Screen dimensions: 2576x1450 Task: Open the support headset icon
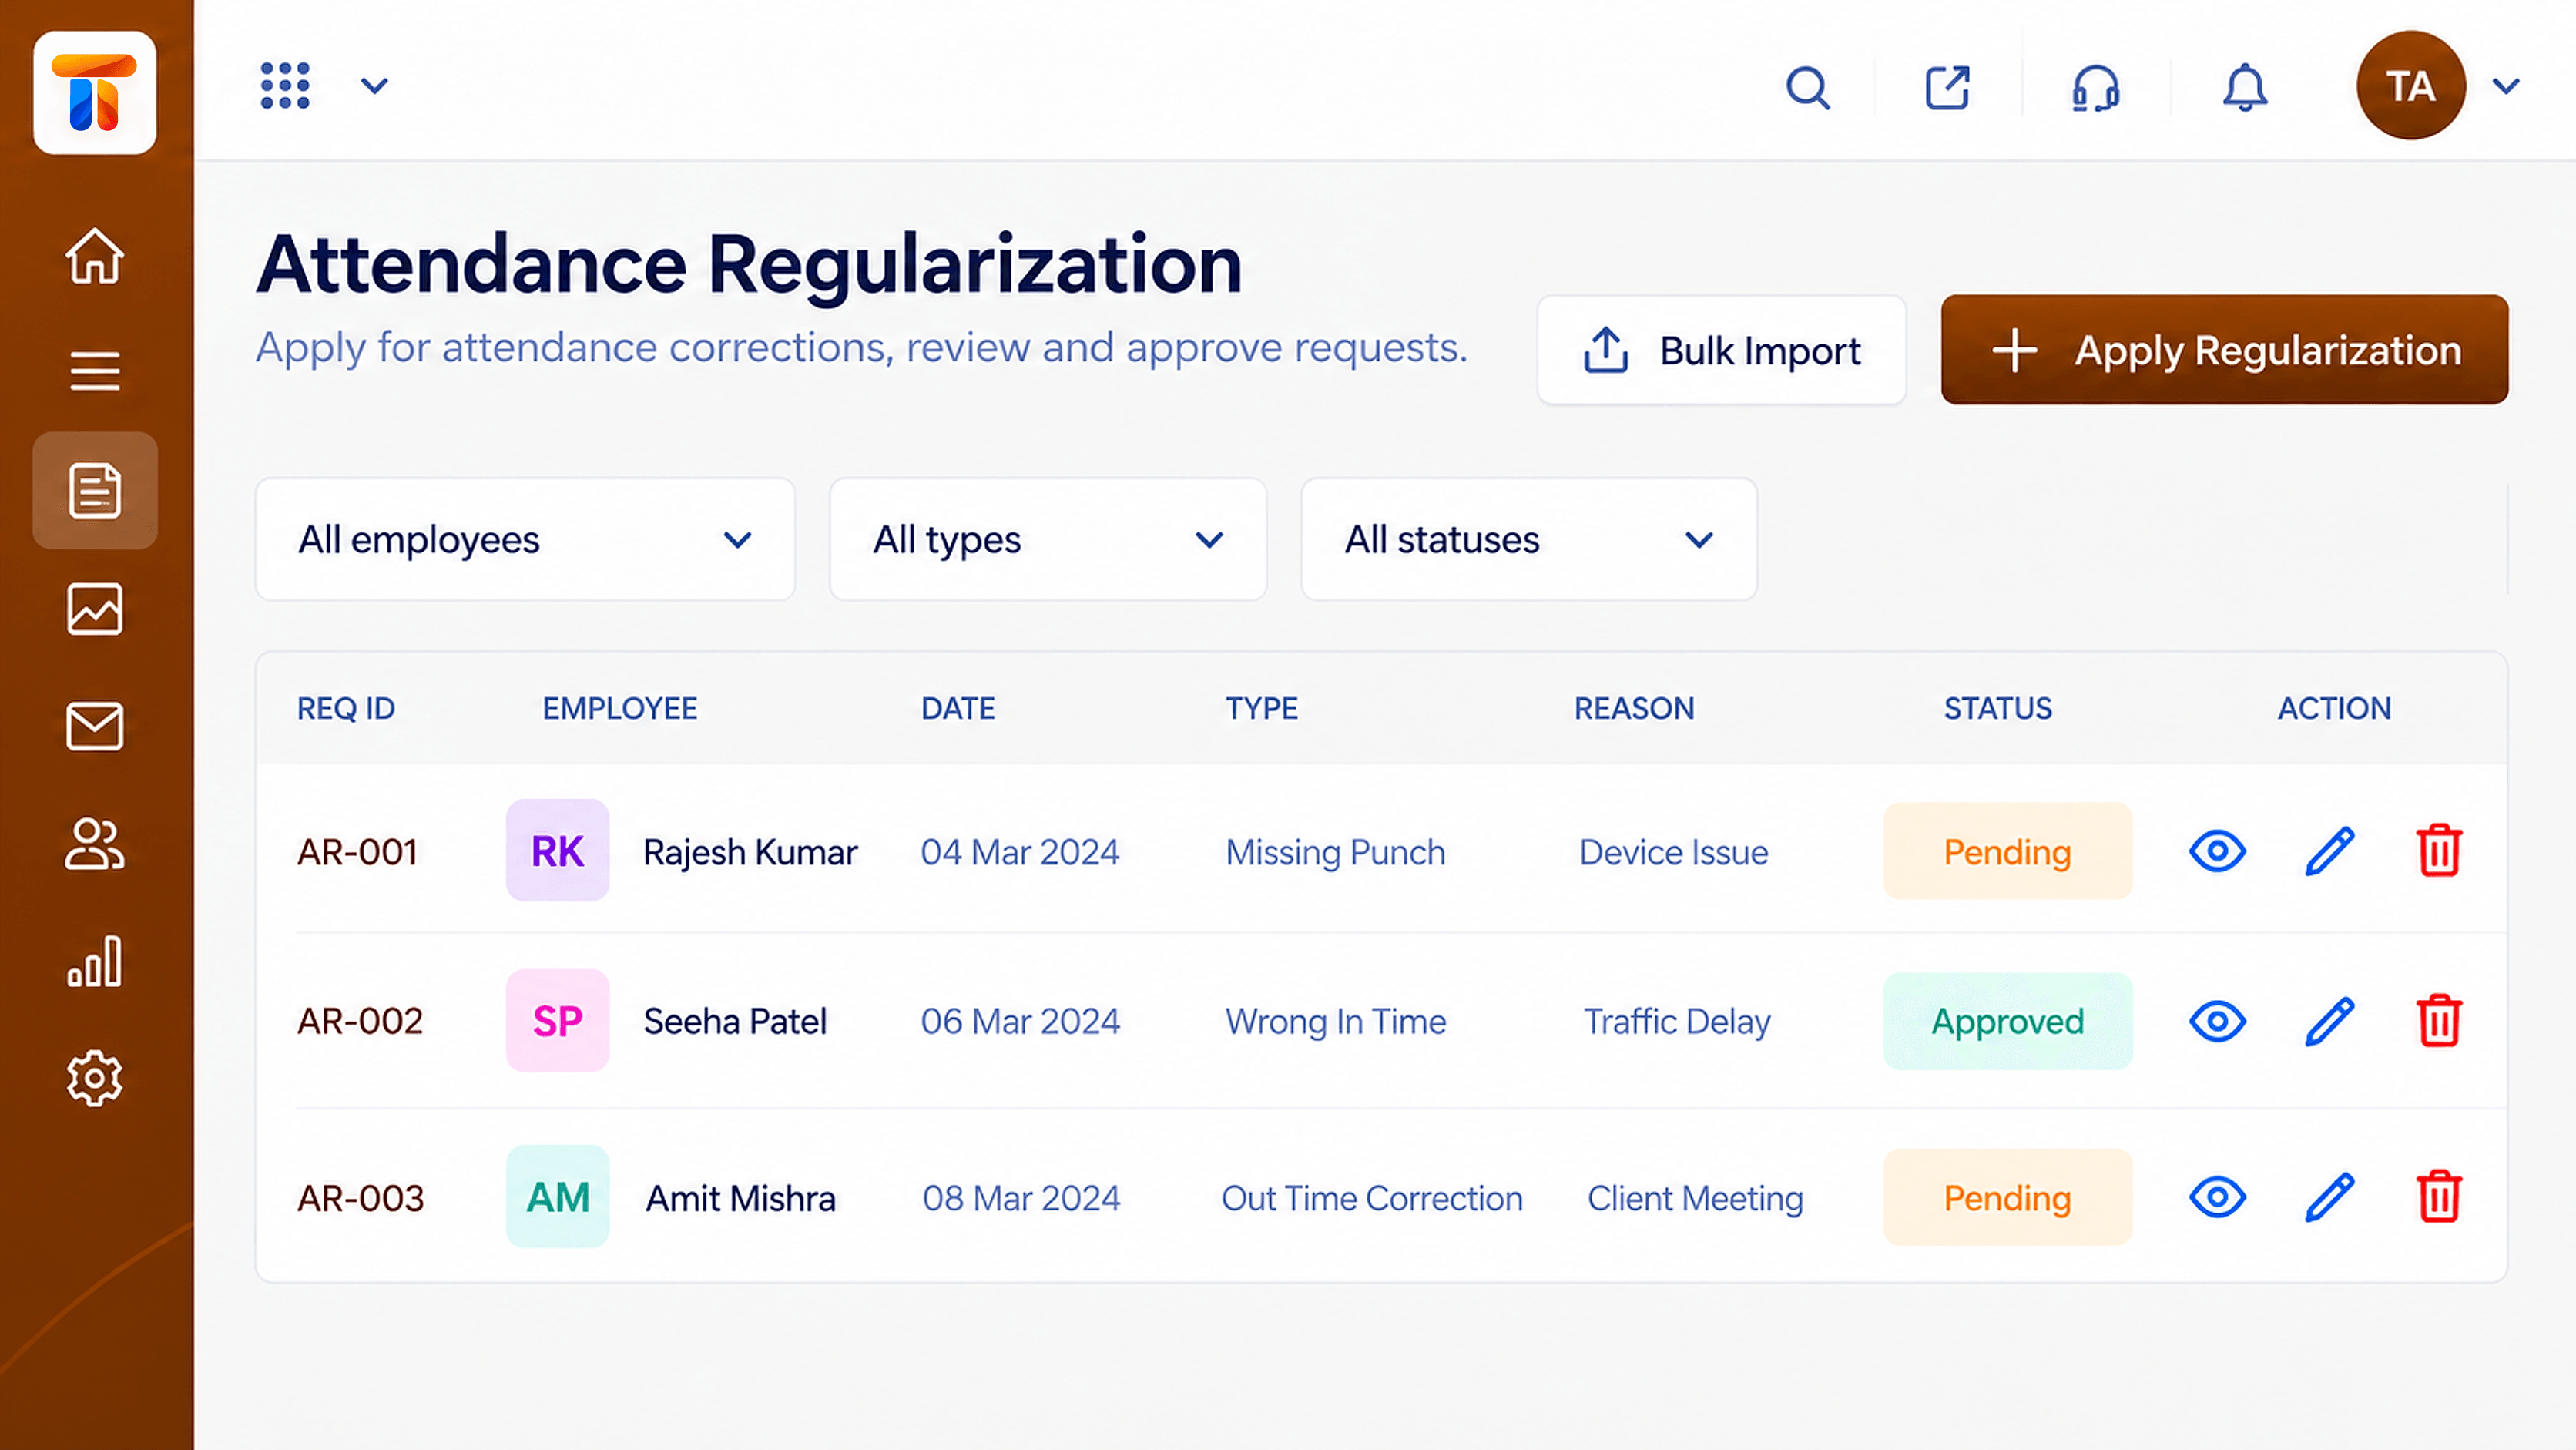pyautogui.click(x=2096, y=88)
